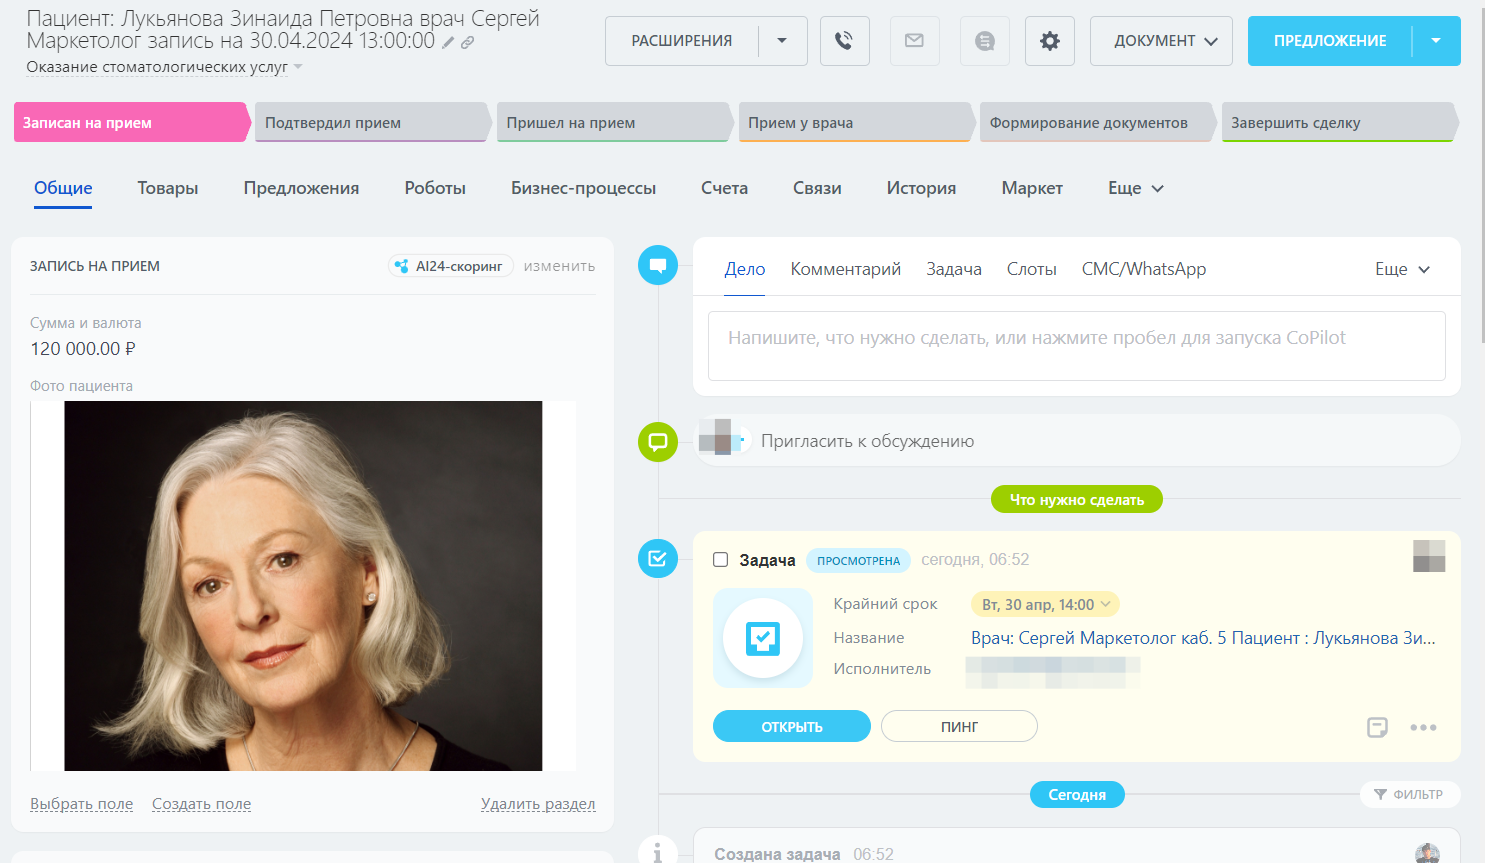The width and height of the screenshot is (1485, 863).
Task: Check the Задача completion checkbox
Action: click(720, 560)
